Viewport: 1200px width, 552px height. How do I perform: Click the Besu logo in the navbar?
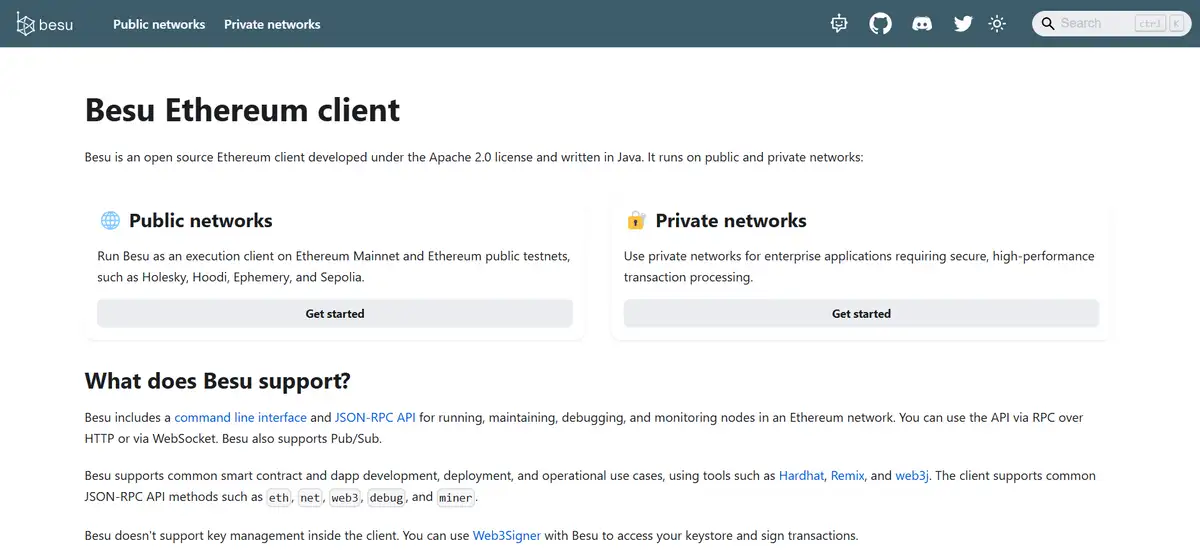(x=45, y=24)
